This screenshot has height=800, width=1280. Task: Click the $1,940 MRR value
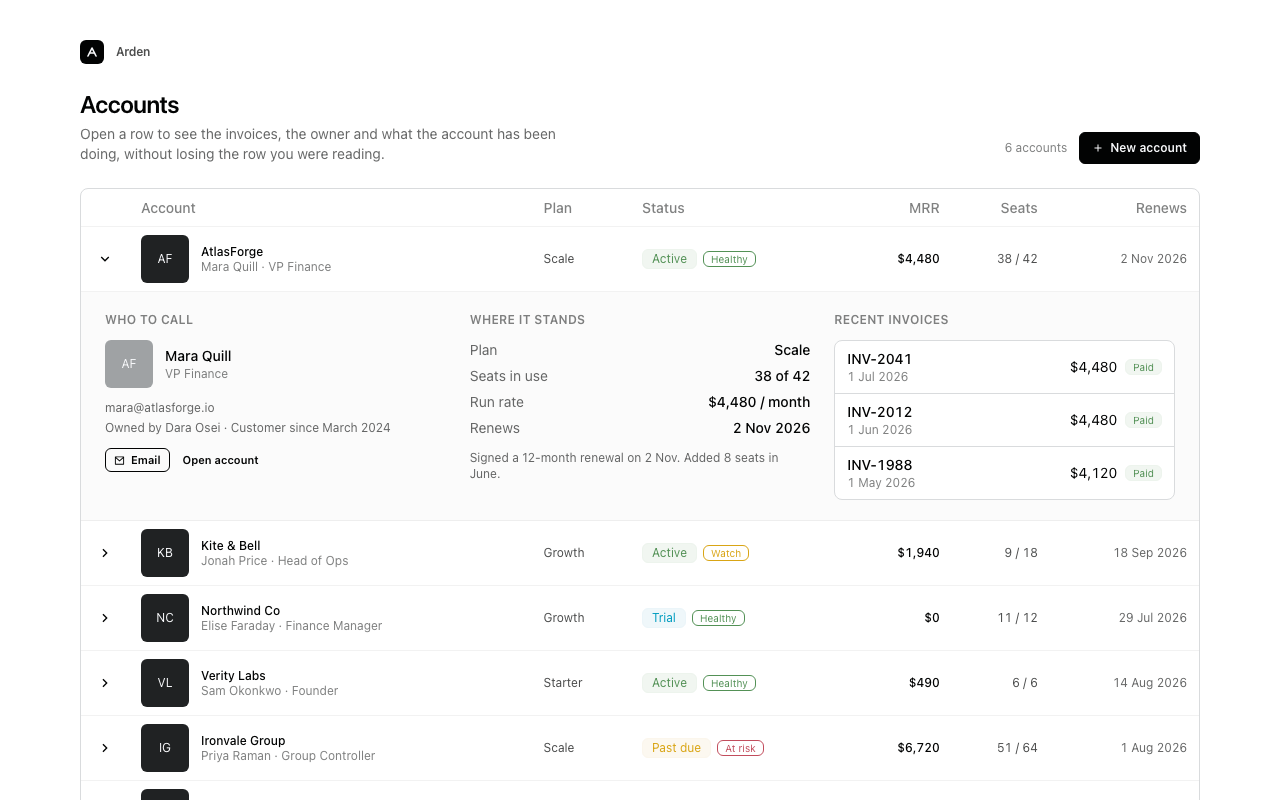coord(918,553)
